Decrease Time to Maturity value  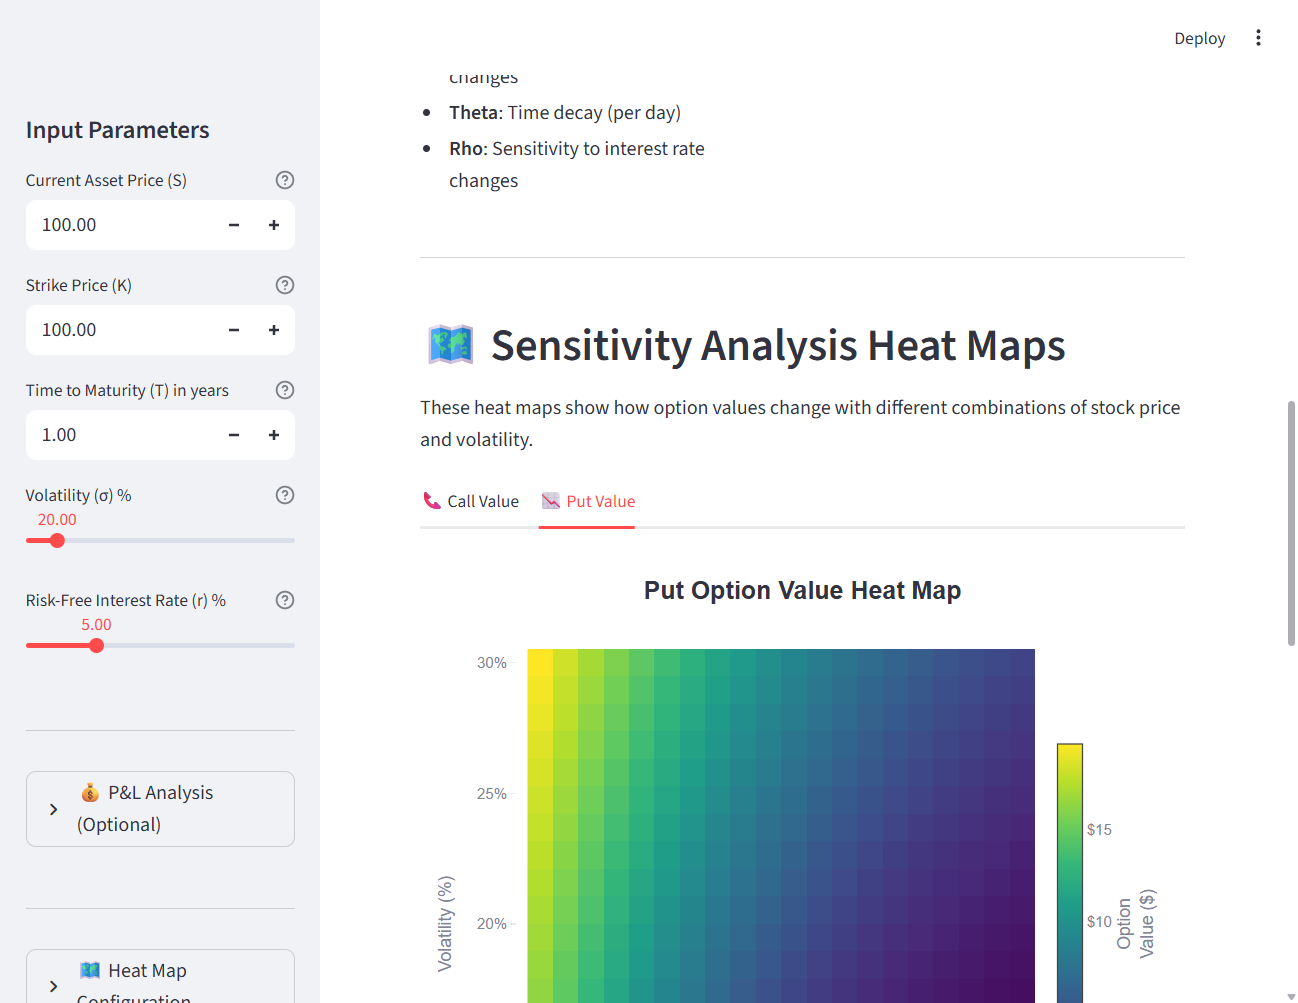coord(234,435)
